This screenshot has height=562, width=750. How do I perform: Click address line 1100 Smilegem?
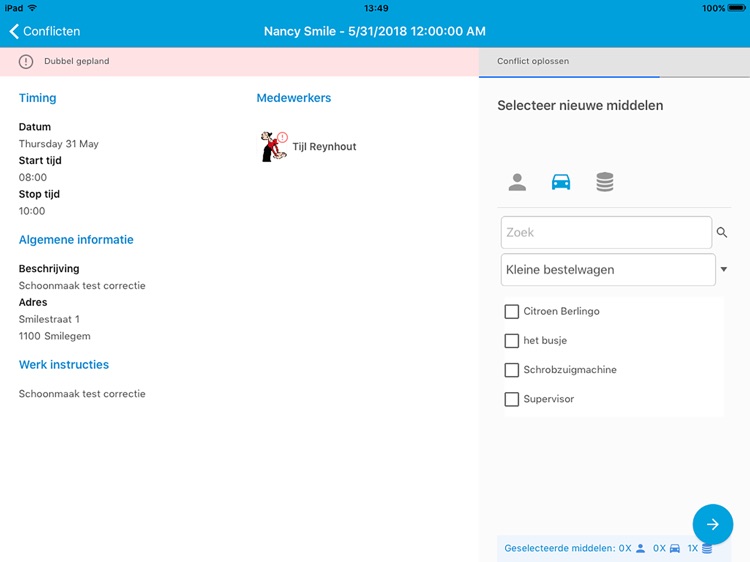(55, 336)
